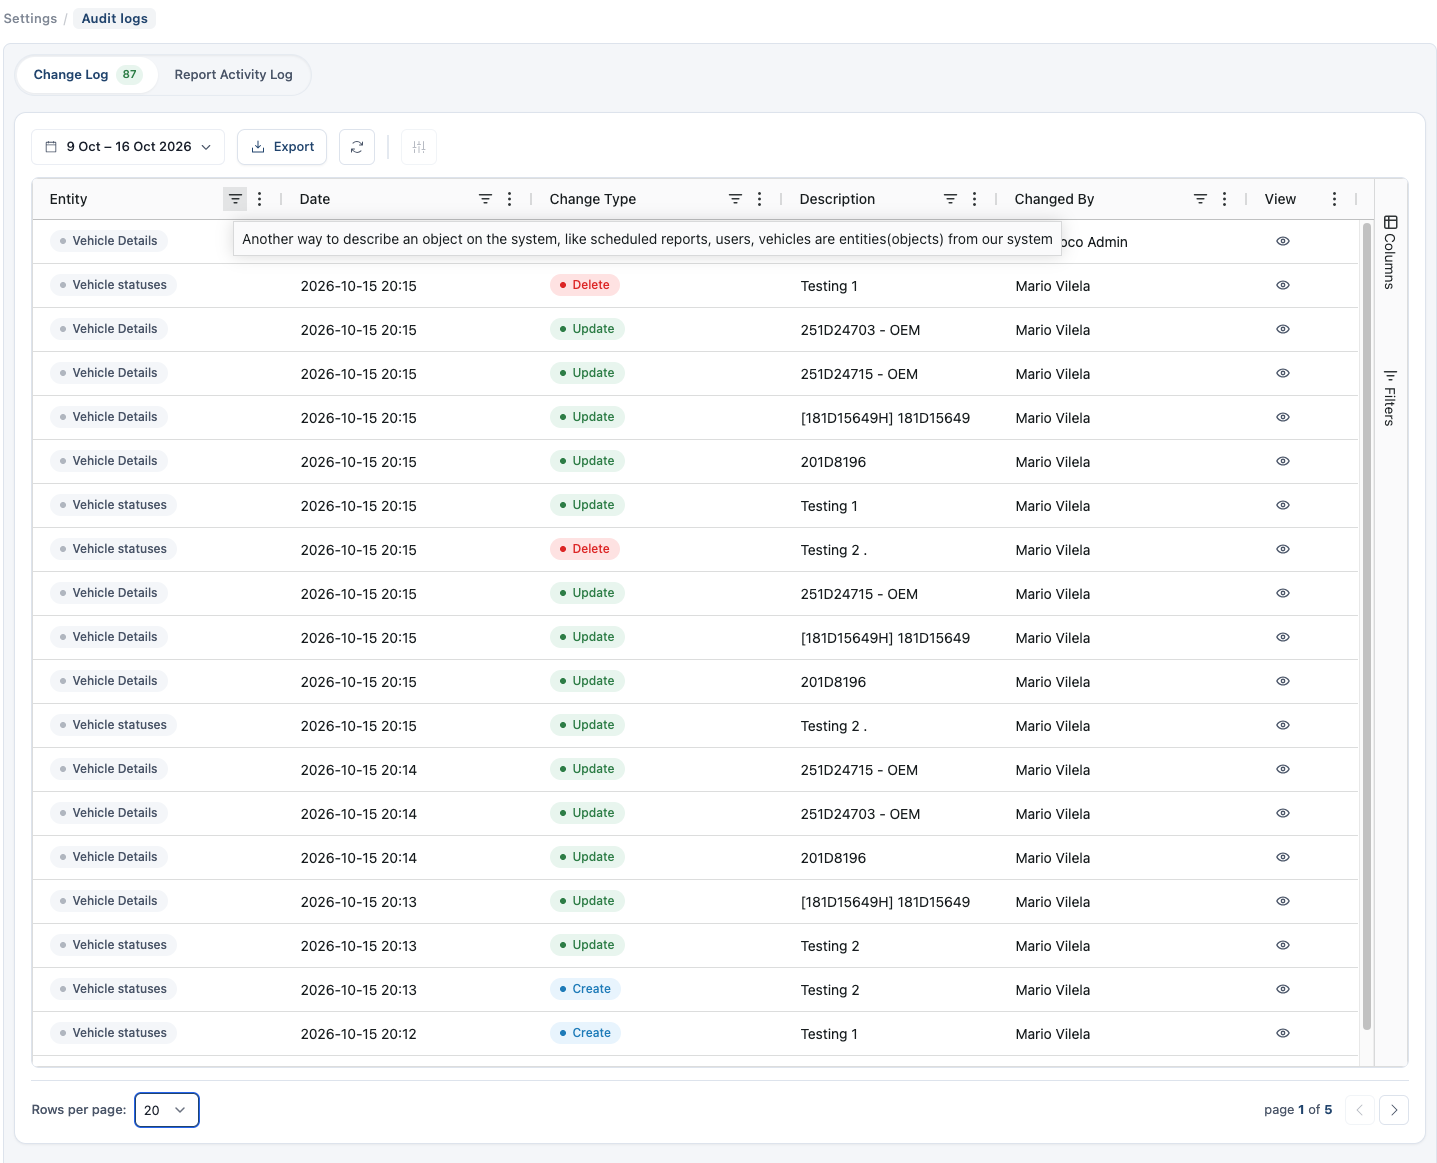The height and width of the screenshot is (1163, 1437).
Task: Click the 251D24703 - OEM description at 20:14
Action: pos(860,814)
